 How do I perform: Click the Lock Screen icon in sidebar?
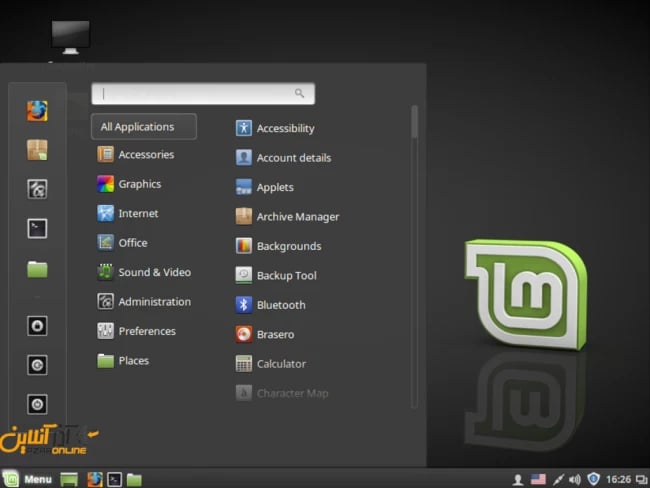pos(37,326)
